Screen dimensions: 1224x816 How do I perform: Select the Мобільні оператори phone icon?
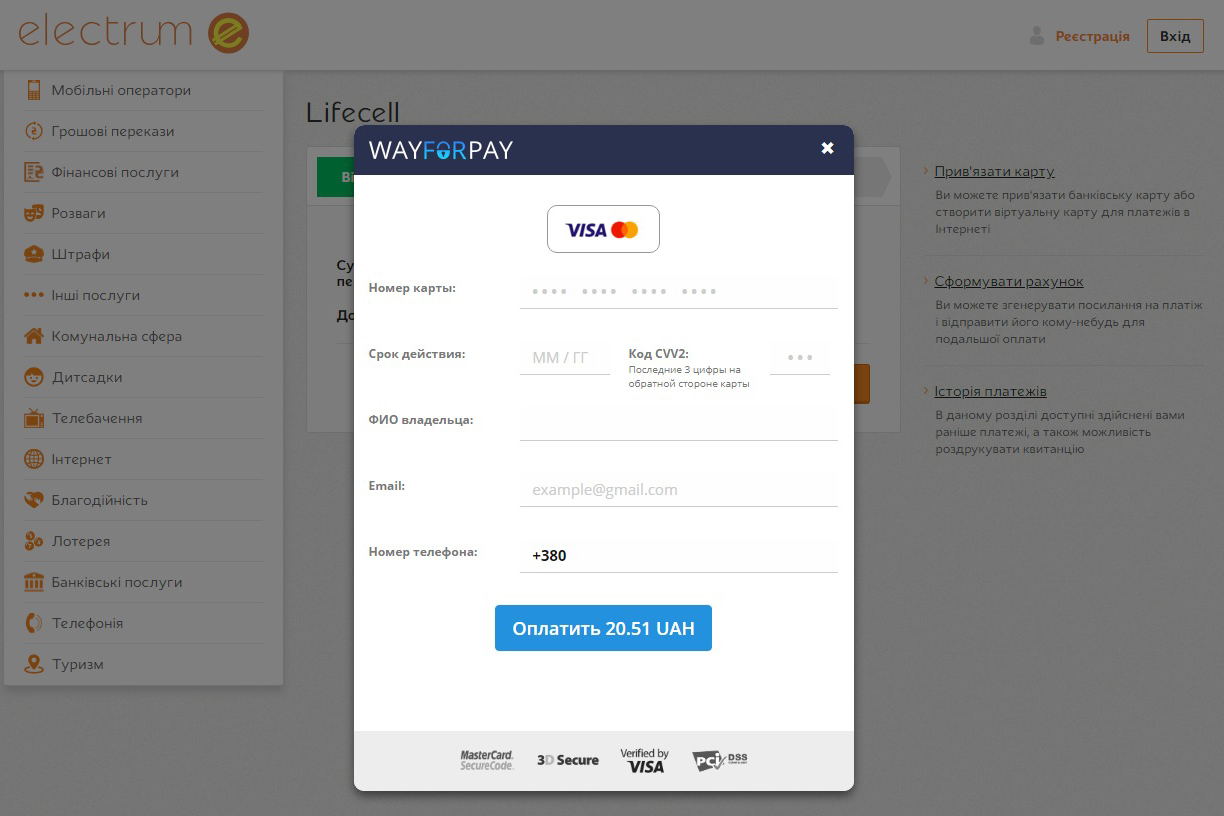34,90
